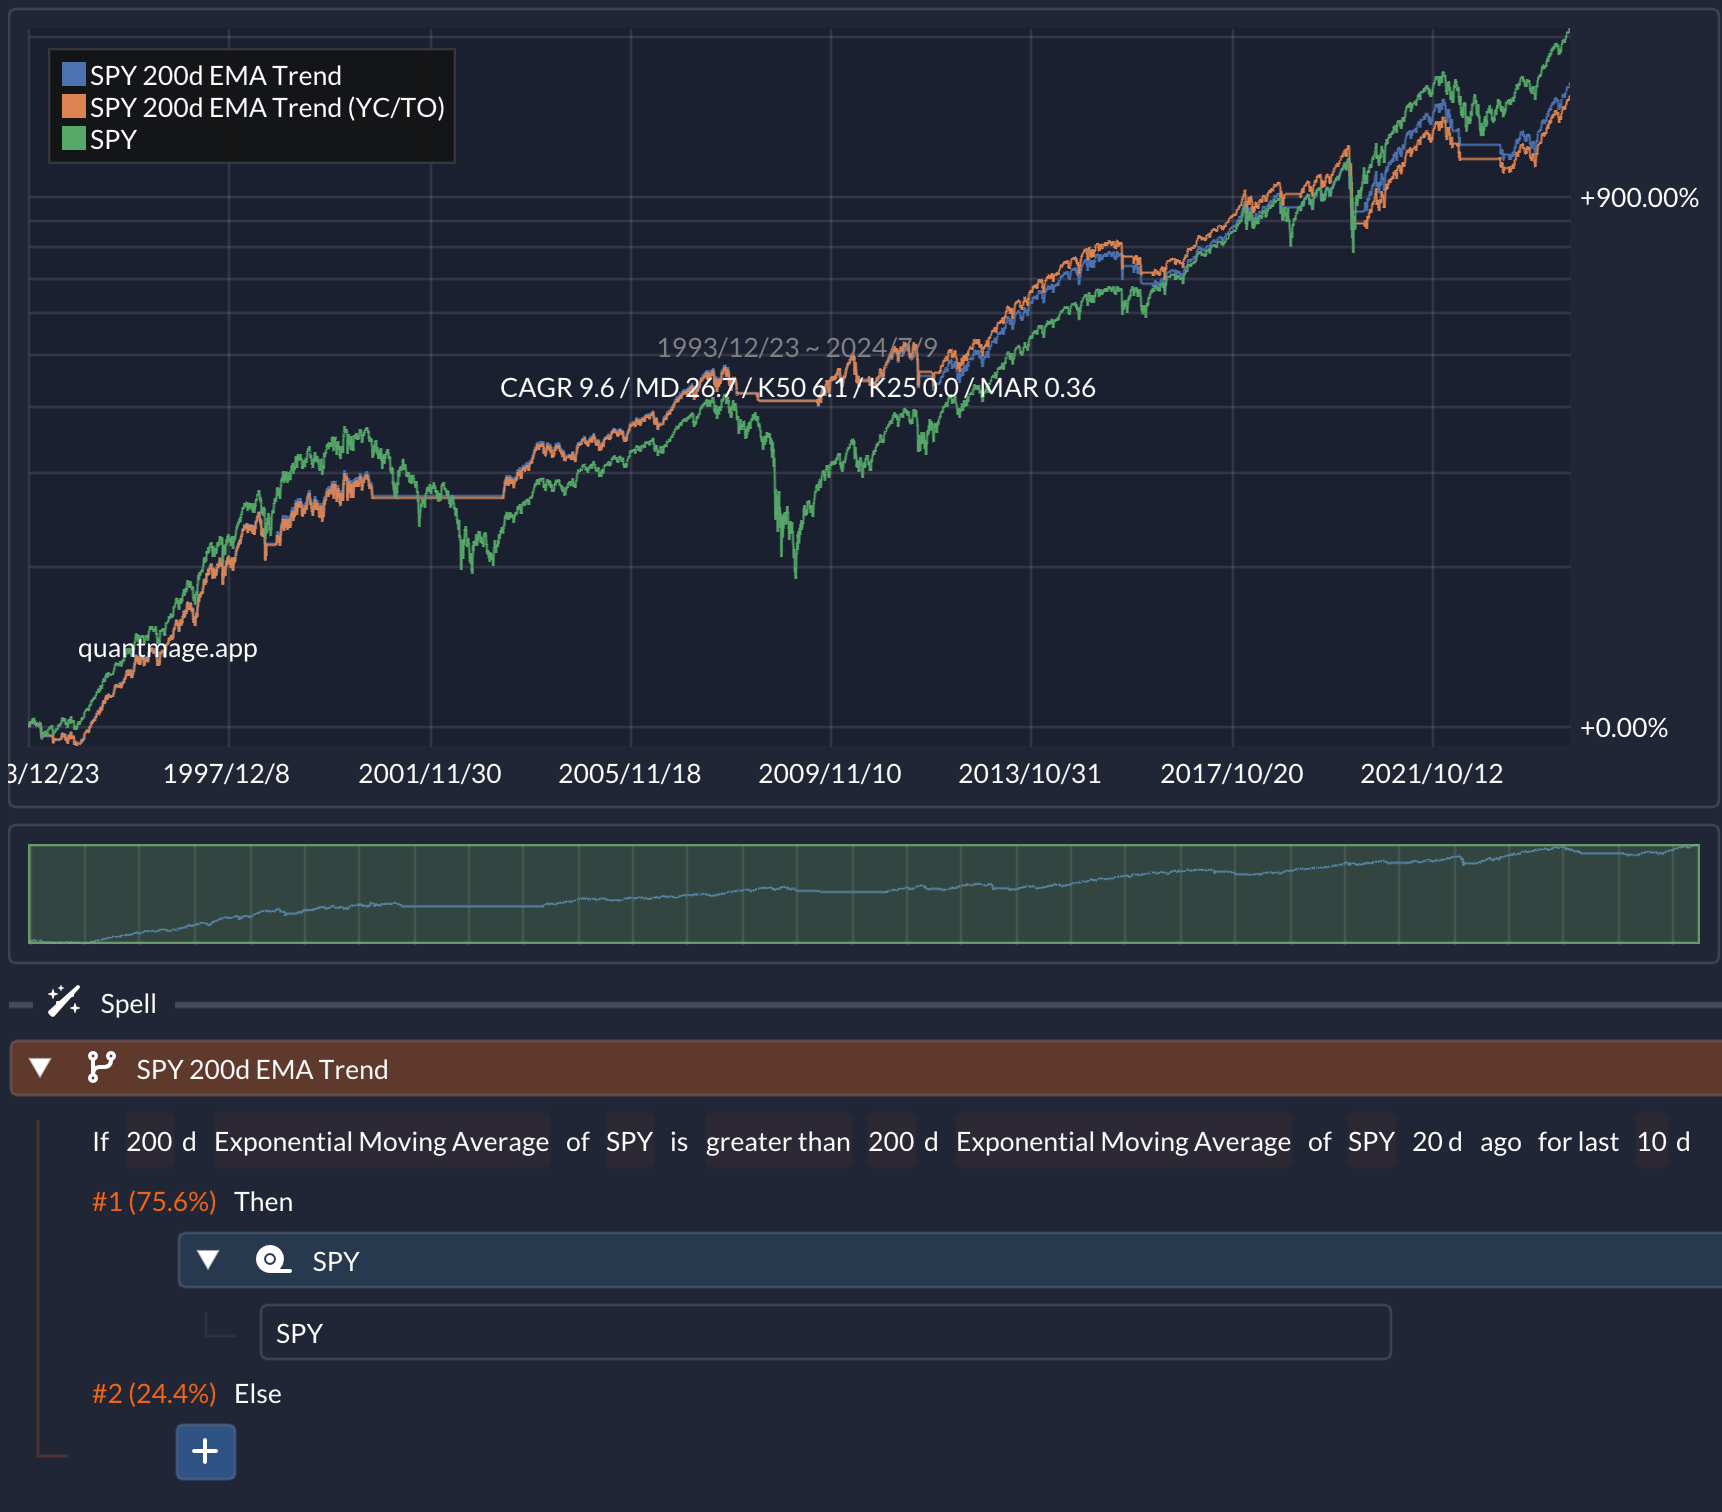This screenshot has height=1512, width=1722.
Task: Open the second Exponential Moving Average indicator selector
Action: (x=1123, y=1141)
